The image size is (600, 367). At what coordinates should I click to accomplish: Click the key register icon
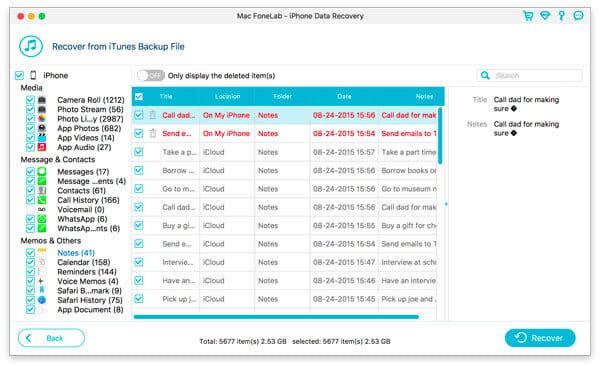coord(561,16)
